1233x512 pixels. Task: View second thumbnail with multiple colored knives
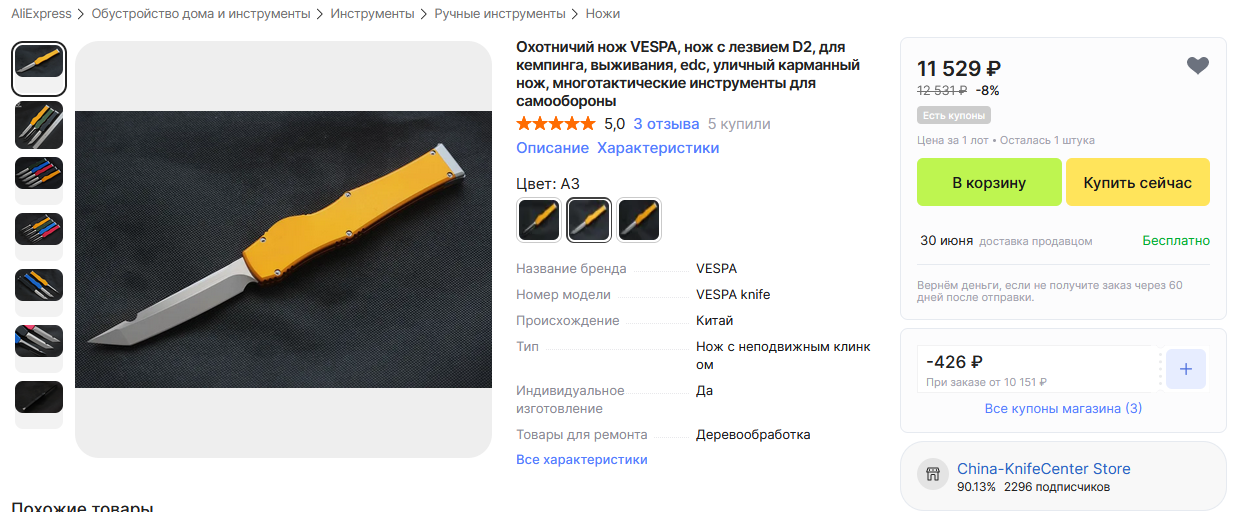[39, 124]
